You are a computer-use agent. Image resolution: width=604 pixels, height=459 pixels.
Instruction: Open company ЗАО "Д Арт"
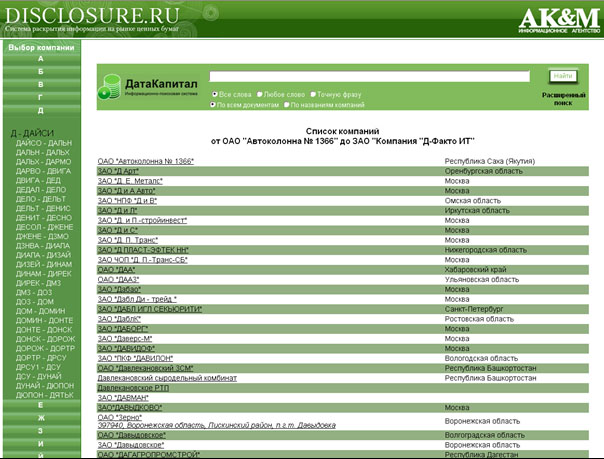[x=118, y=171]
